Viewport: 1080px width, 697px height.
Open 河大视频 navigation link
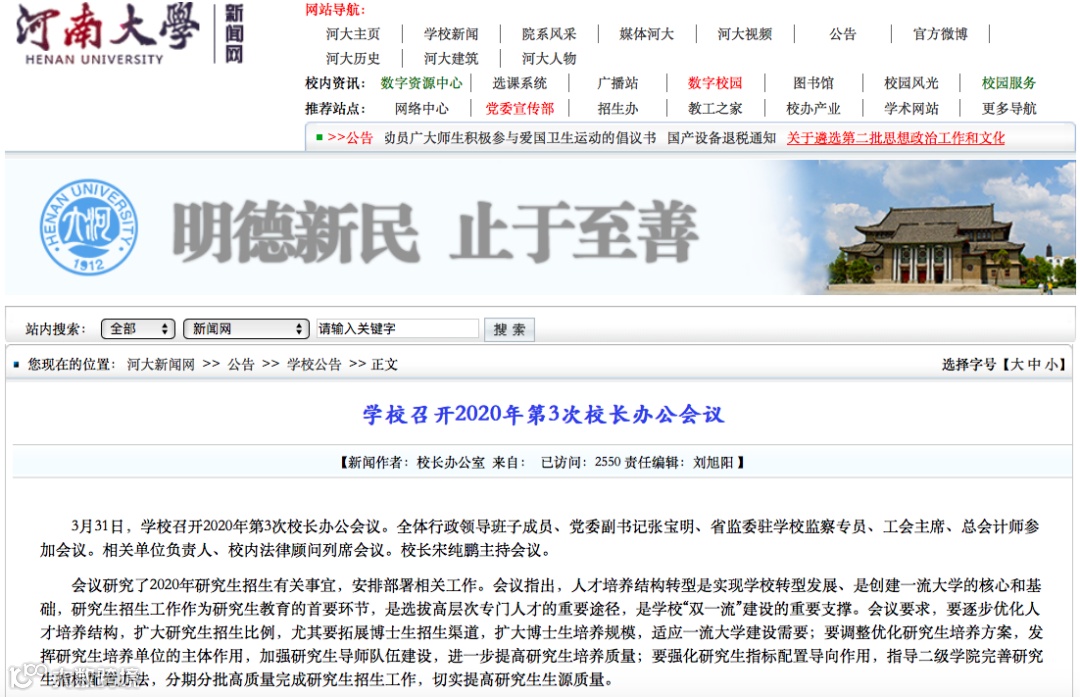(x=744, y=34)
